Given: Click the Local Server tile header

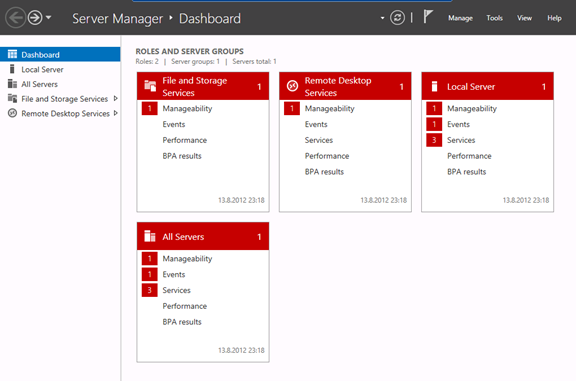Looking at the screenshot, I should tap(487, 86).
